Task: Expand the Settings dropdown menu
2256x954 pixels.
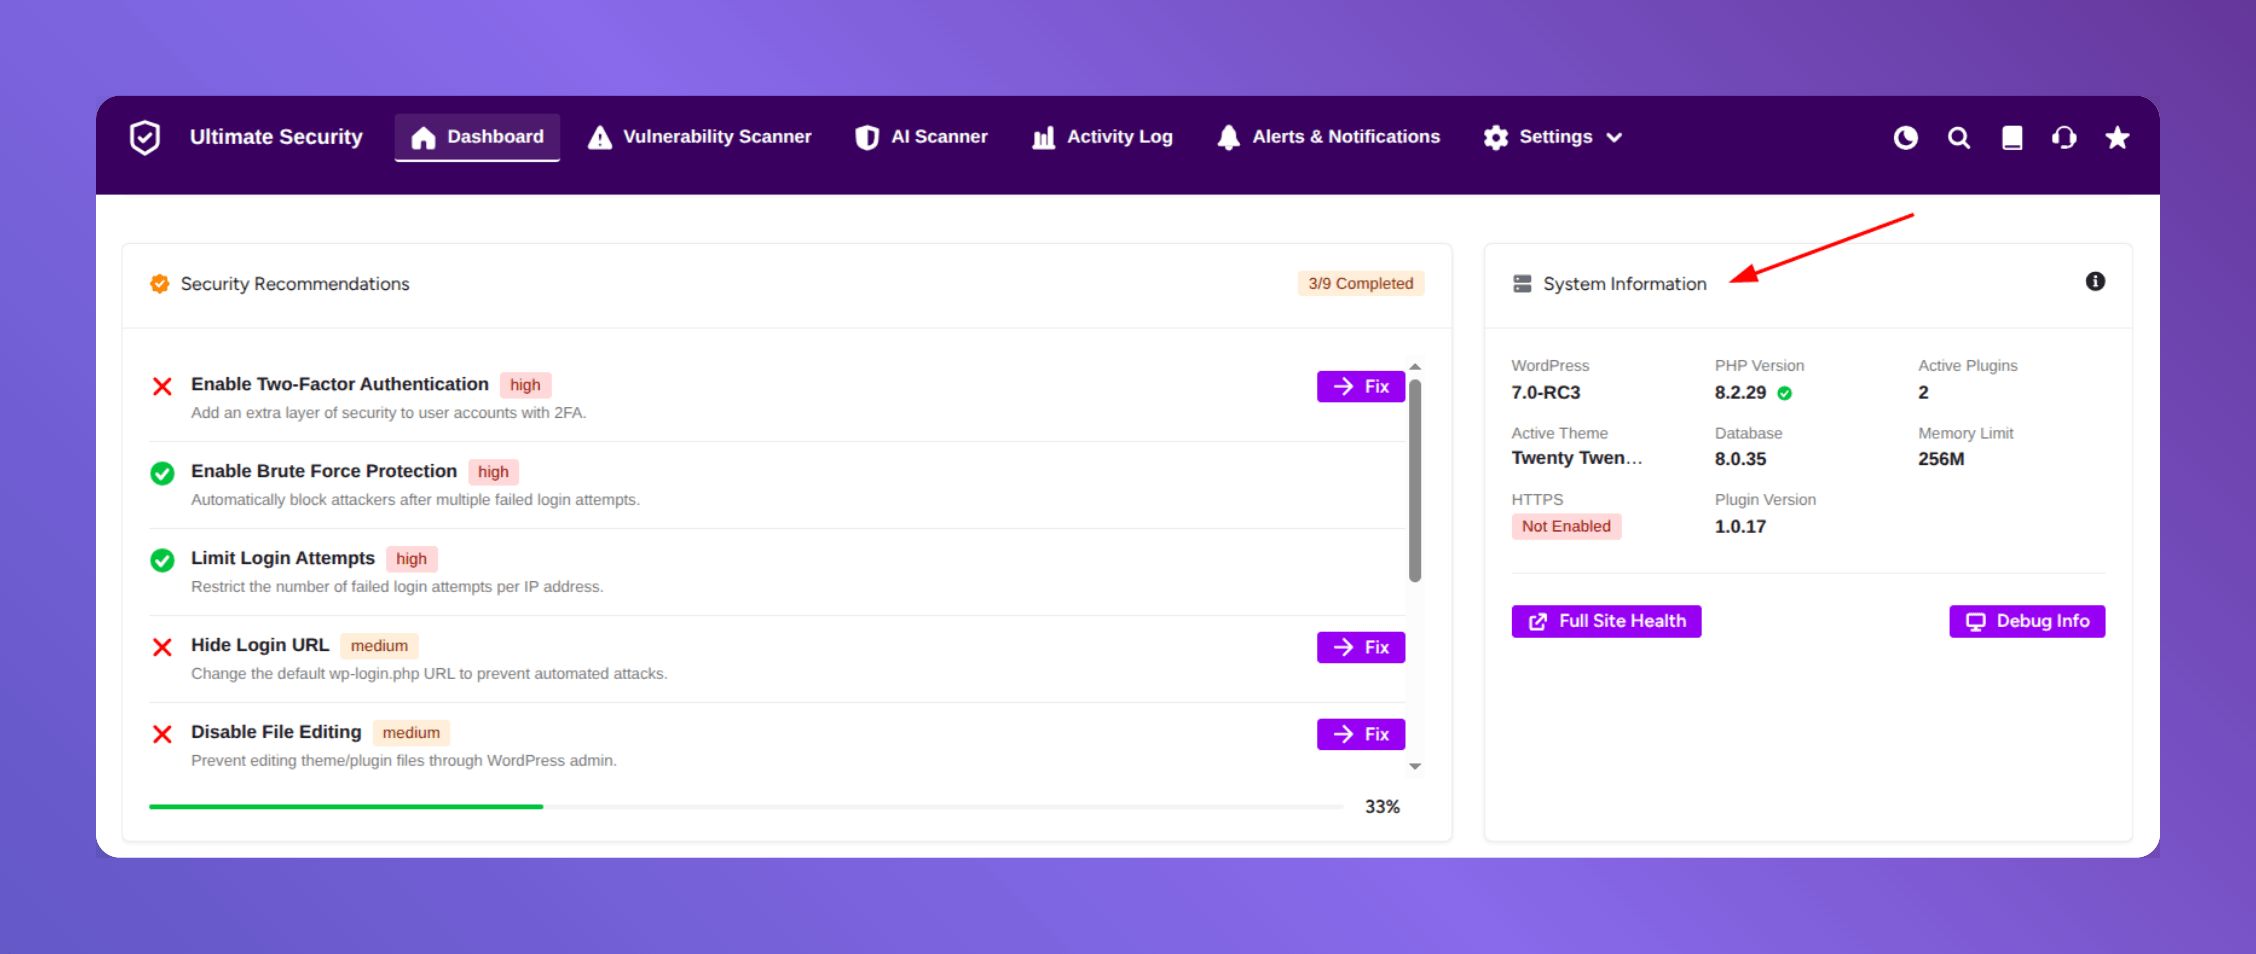Action: point(1553,137)
